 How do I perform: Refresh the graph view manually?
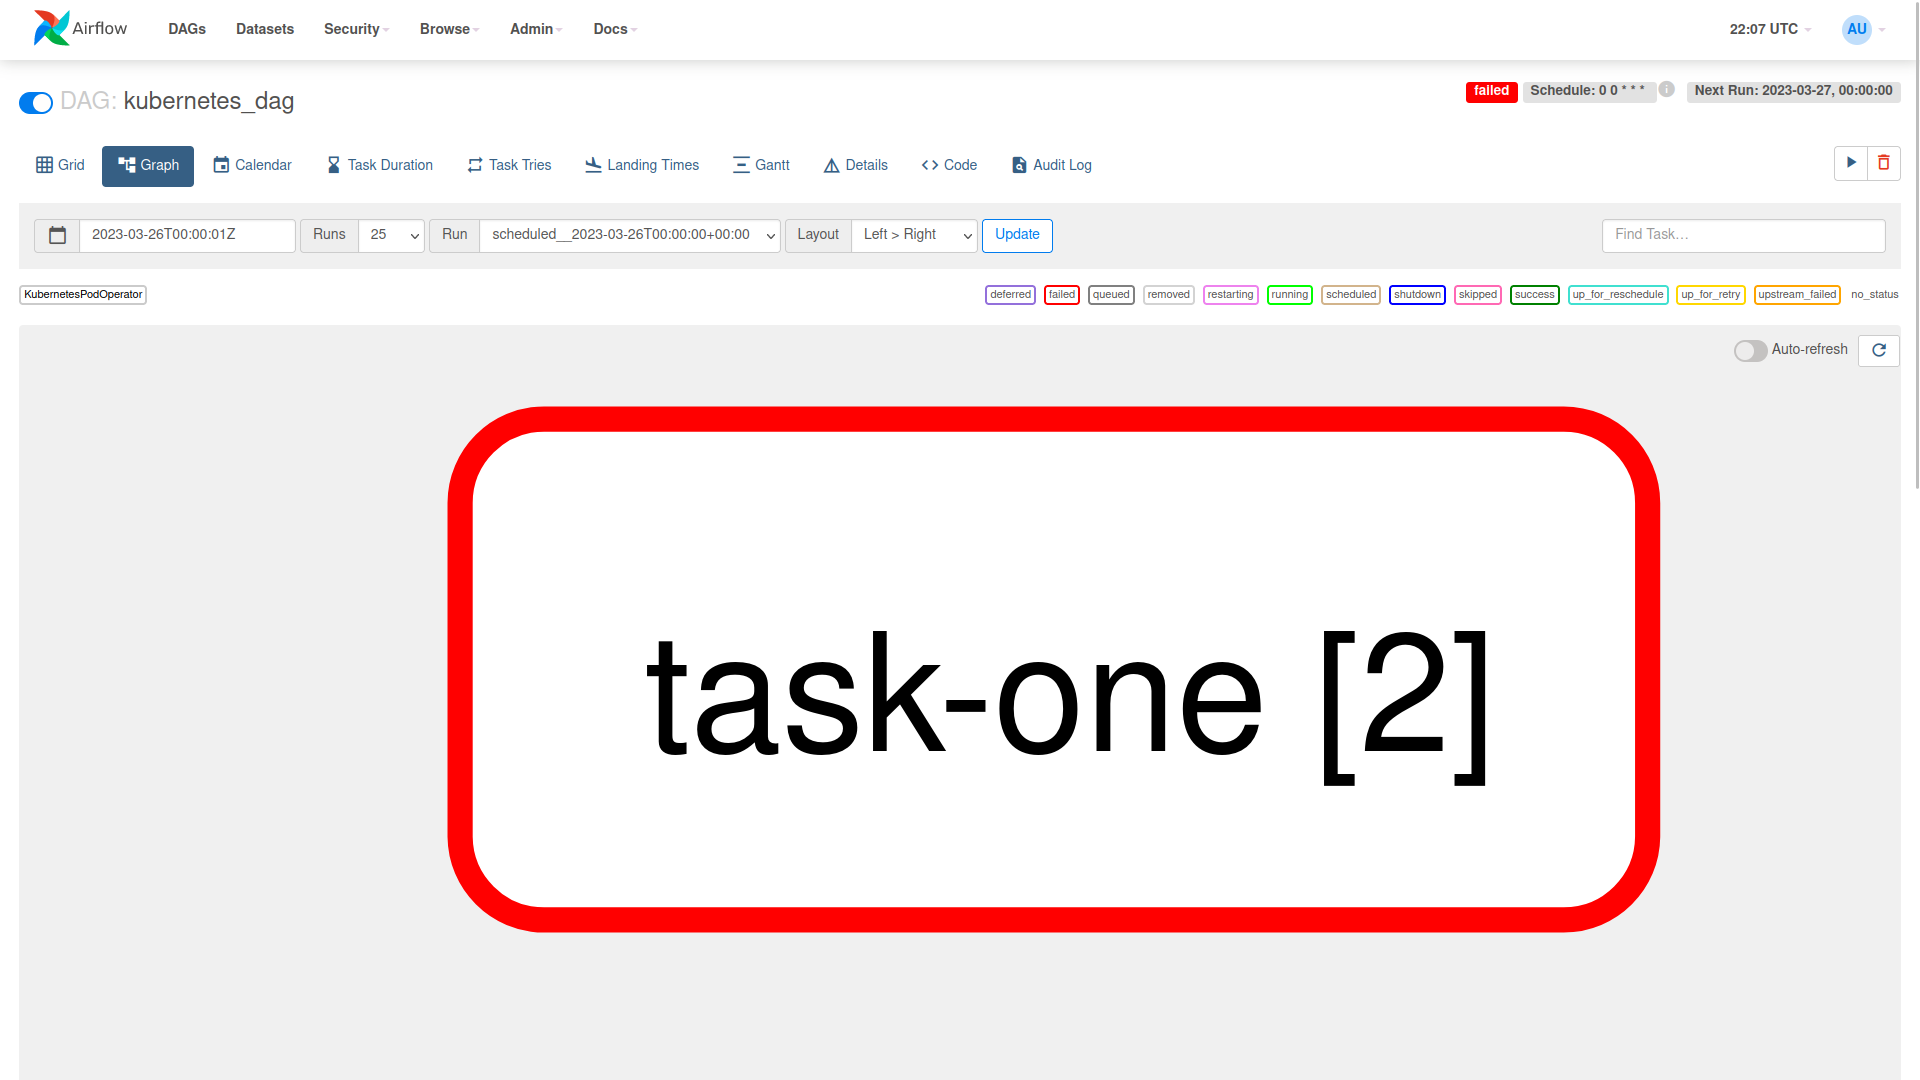click(x=1879, y=350)
